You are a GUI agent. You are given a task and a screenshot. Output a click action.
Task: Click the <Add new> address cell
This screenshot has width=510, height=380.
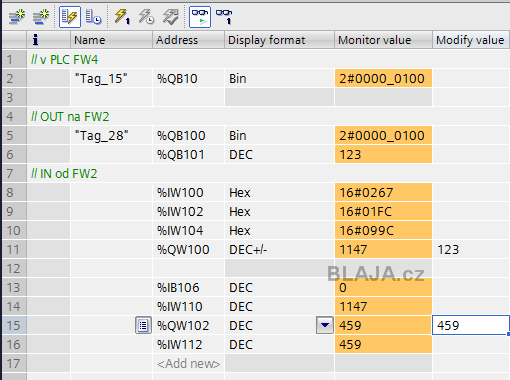[189, 364]
